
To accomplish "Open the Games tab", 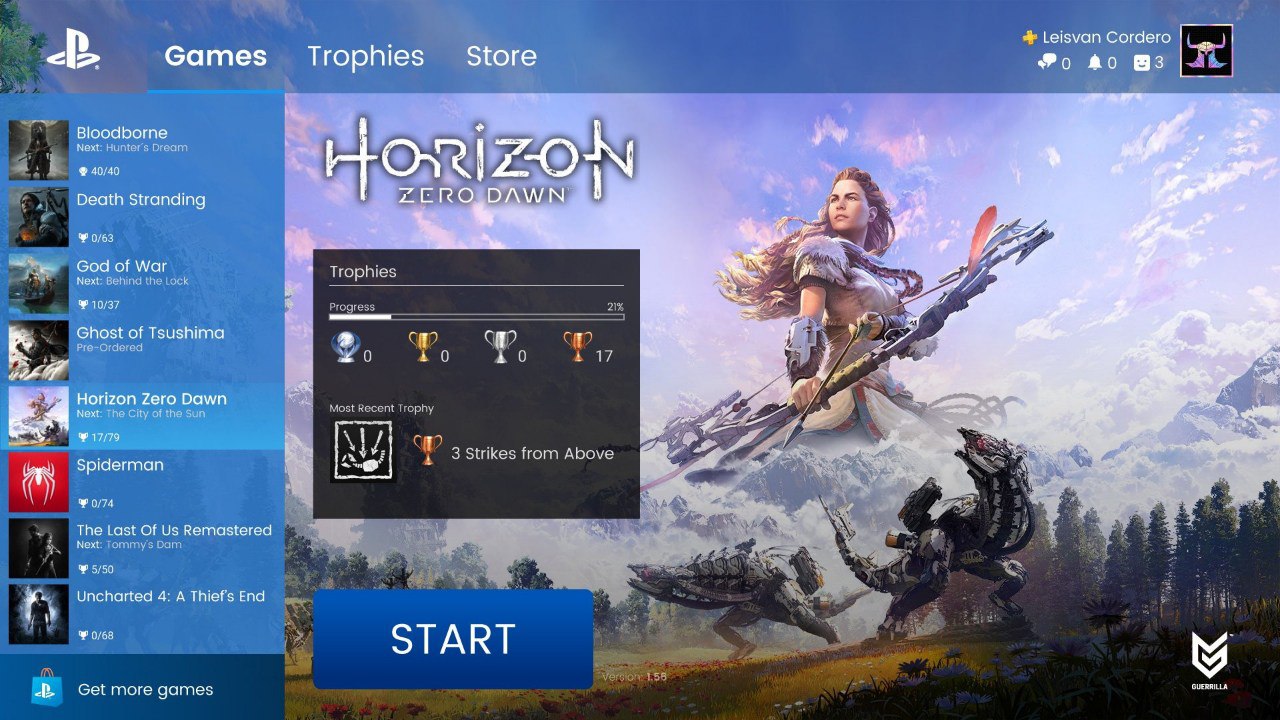I will (215, 56).
